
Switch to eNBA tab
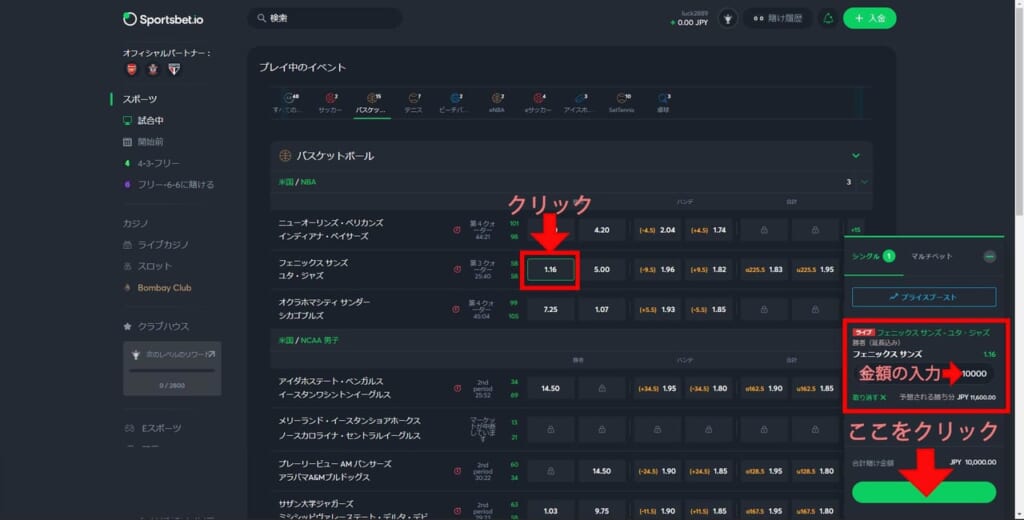click(496, 103)
